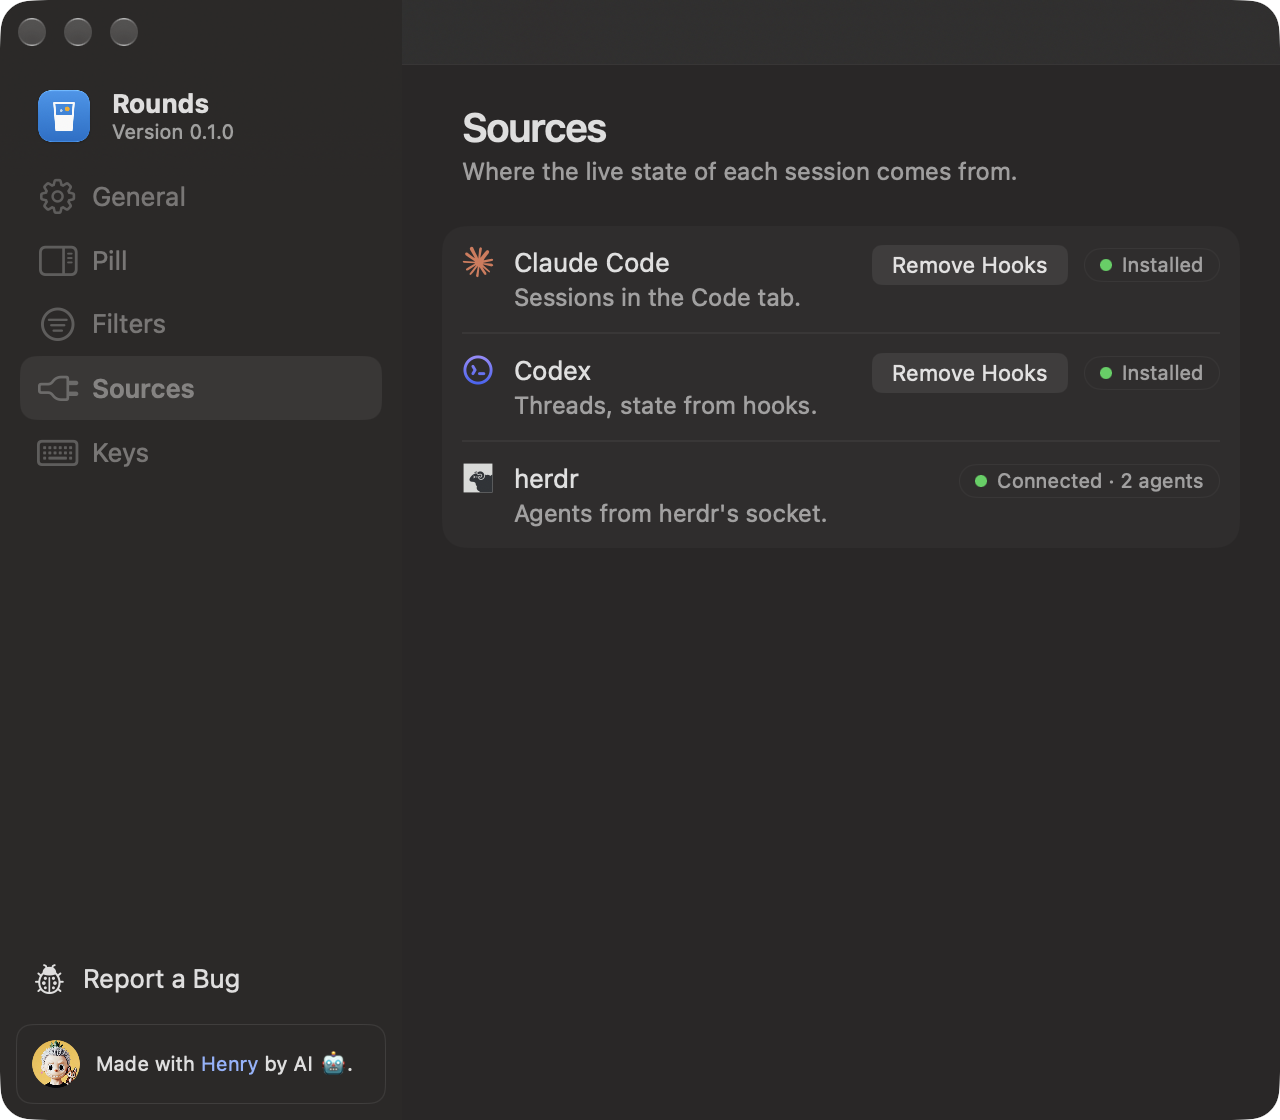Remove Hooks for Codex
The height and width of the screenshot is (1120, 1280).
970,373
